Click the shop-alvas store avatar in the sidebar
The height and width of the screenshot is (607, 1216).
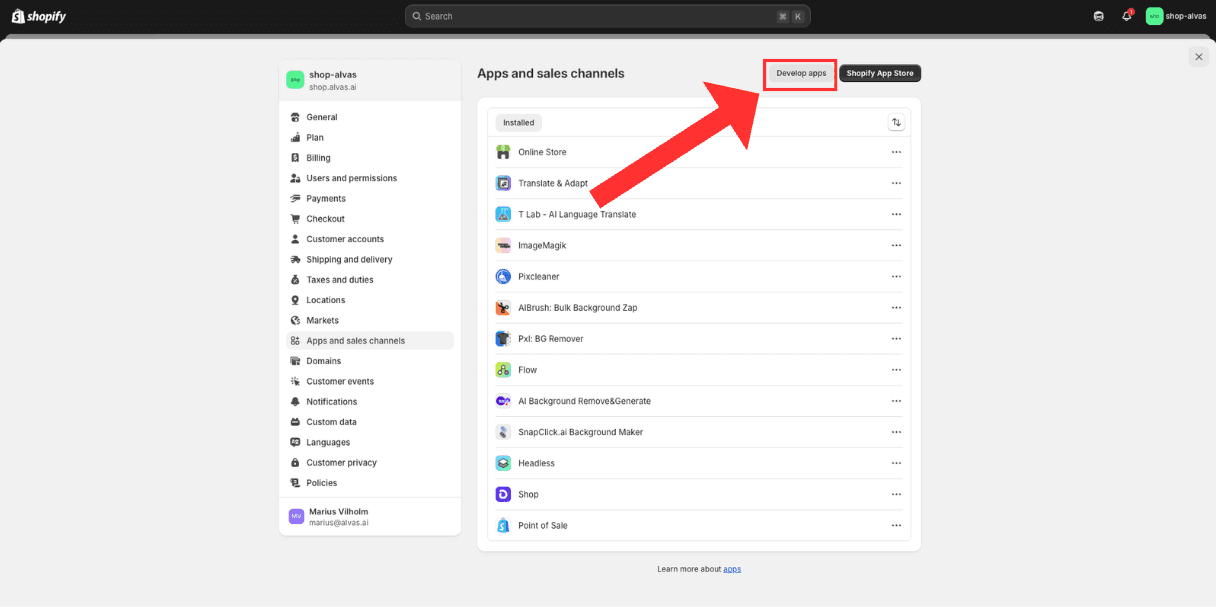(295, 80)
